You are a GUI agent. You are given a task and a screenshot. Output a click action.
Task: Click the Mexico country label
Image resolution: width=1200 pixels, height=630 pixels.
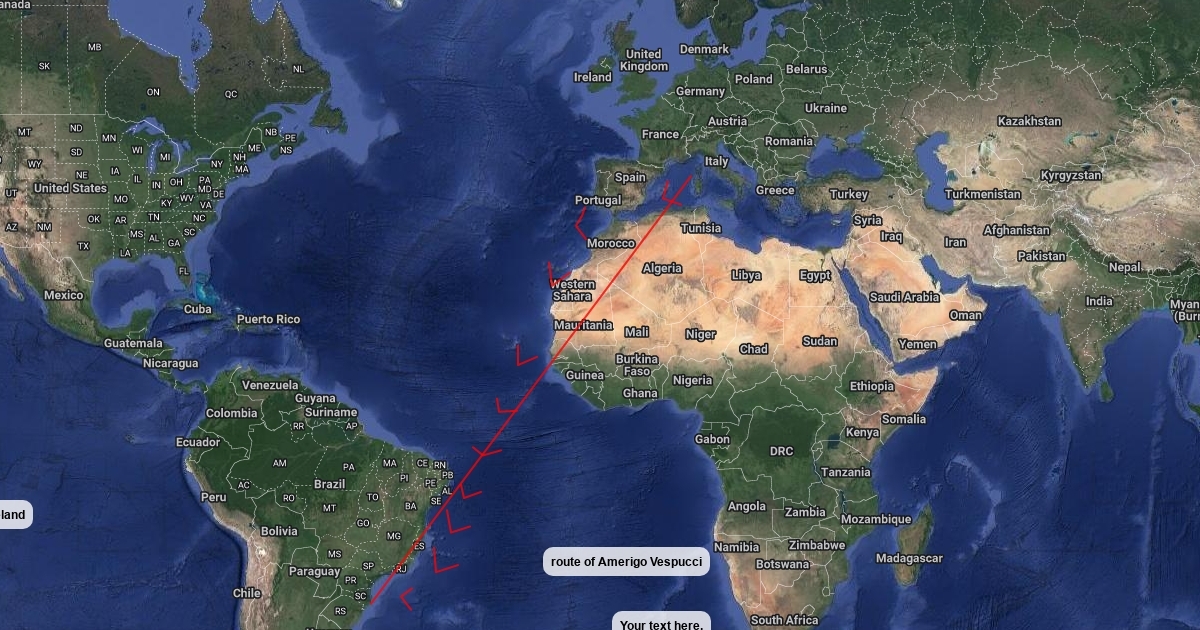(63, 295)
